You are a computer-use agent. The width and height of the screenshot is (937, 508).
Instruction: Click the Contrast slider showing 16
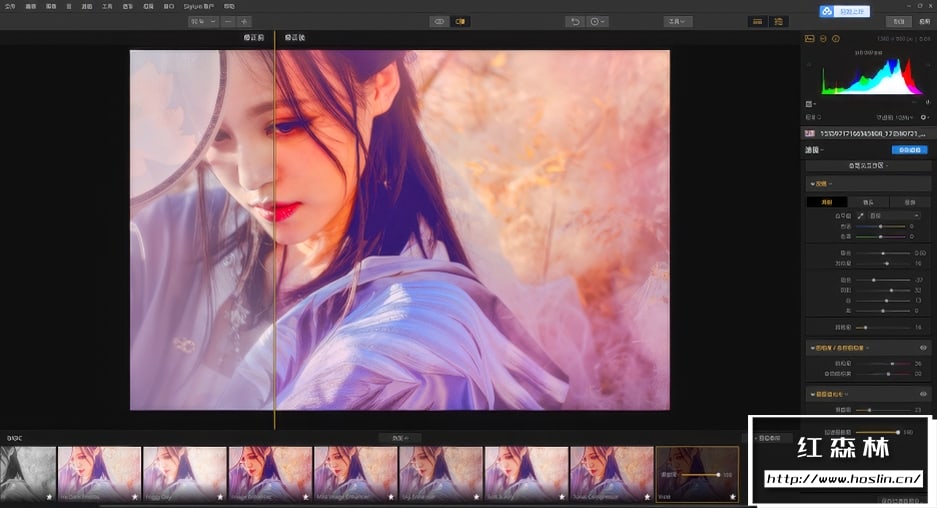[x=883, y=263]
